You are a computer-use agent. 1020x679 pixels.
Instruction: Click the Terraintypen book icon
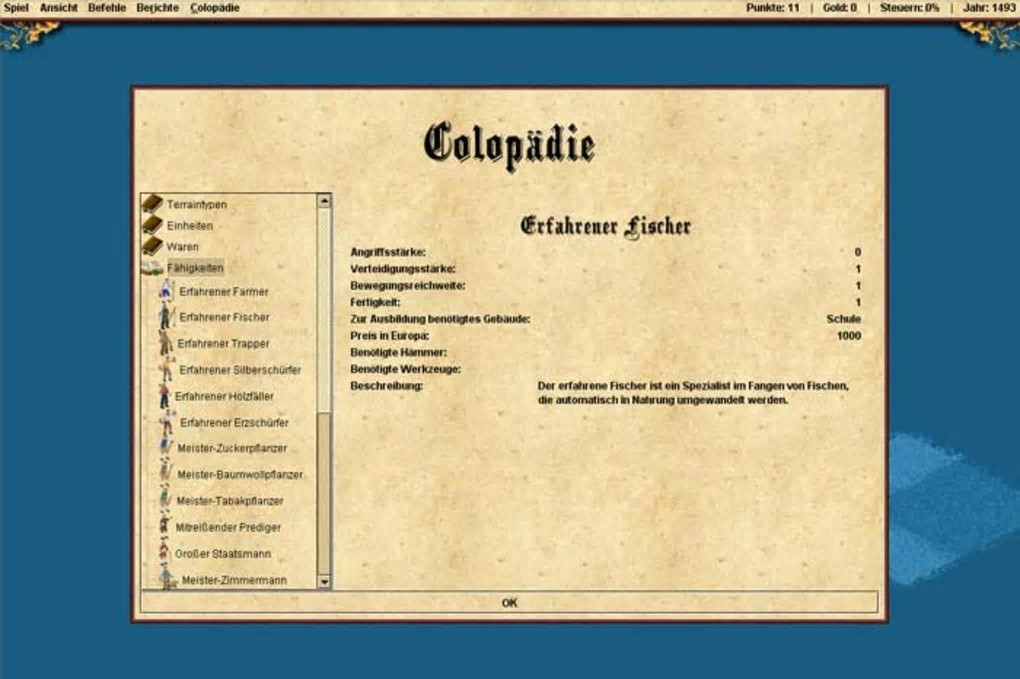(152, 204)
